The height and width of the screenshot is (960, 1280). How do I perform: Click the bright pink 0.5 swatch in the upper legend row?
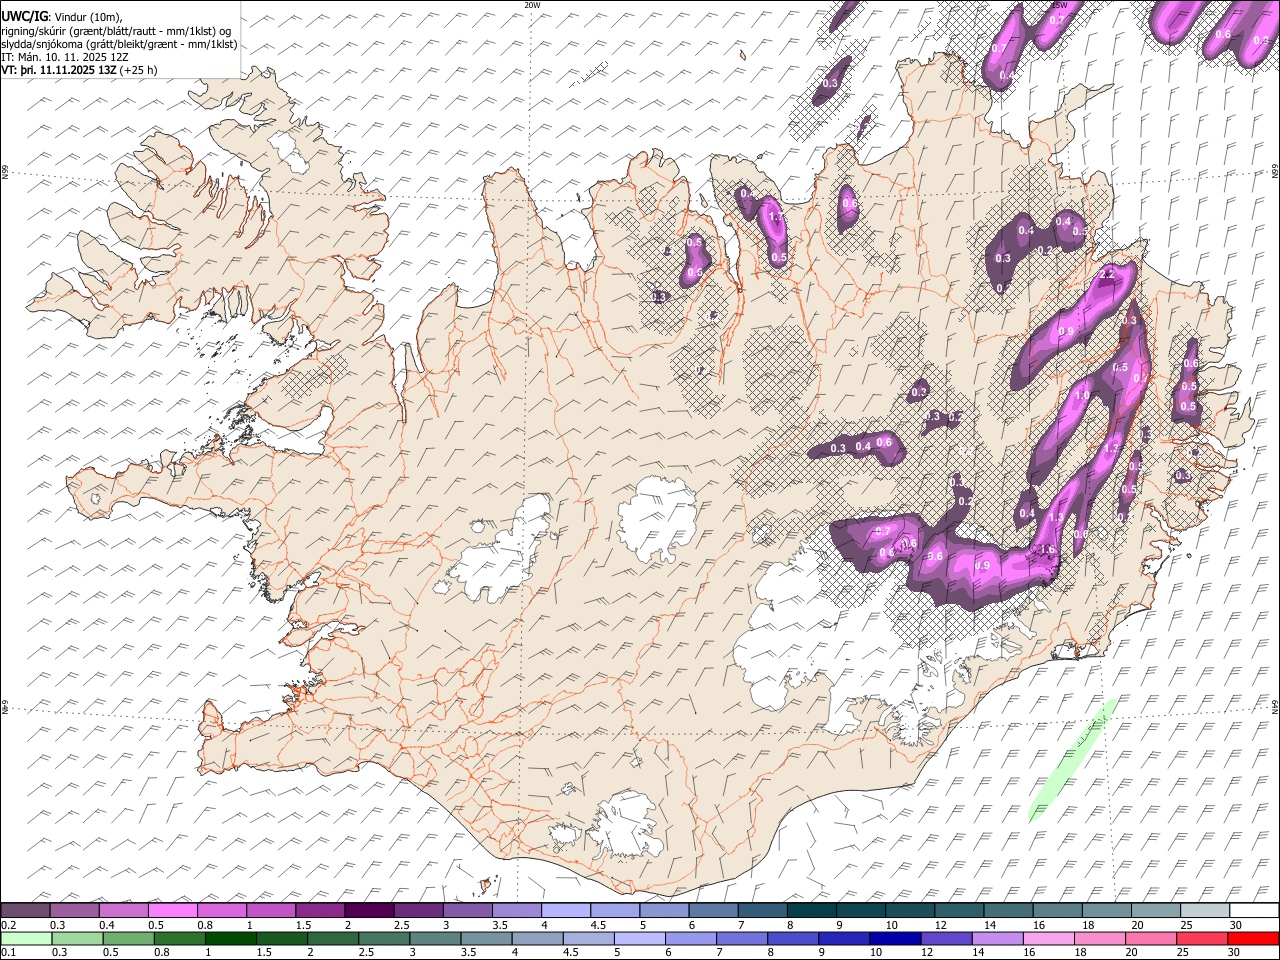coord(173,911)
